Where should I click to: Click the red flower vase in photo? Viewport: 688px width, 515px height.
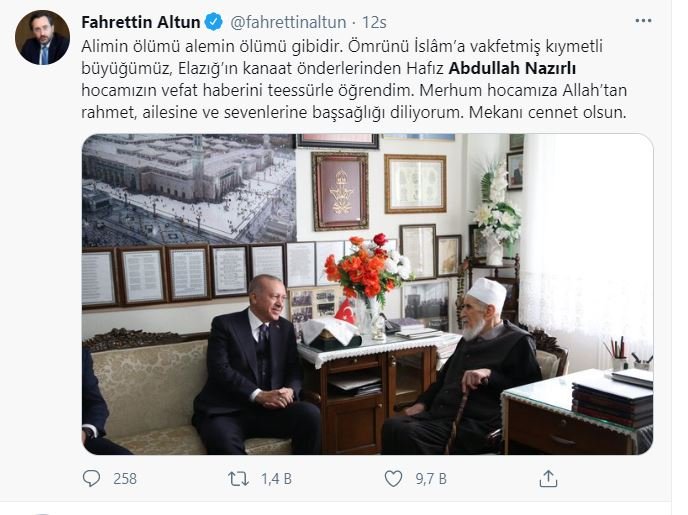pos(368,285)
